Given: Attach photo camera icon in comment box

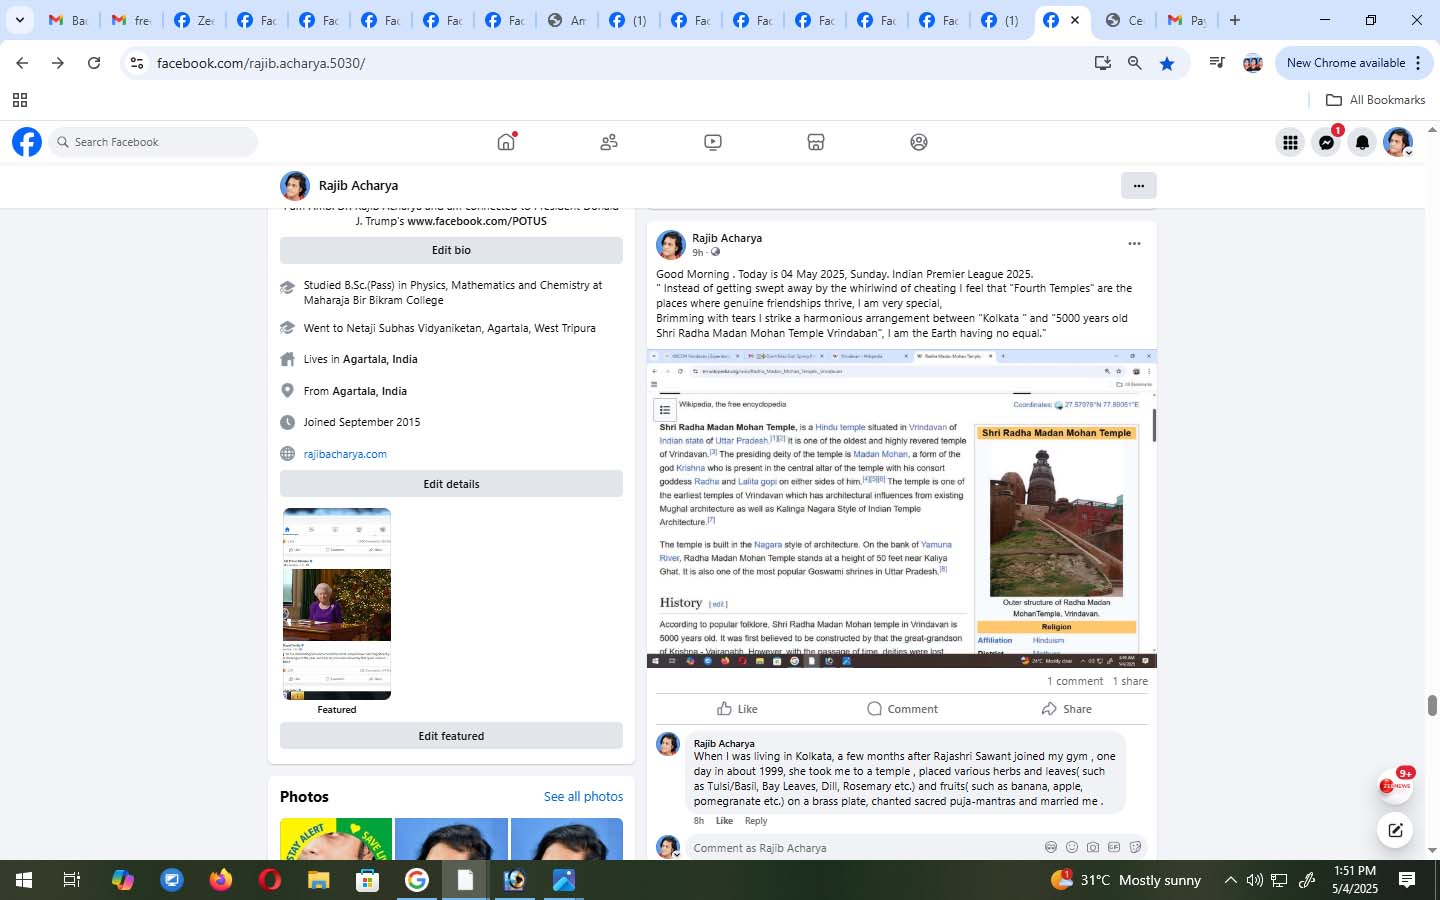Looking at the screenshot, I should [x=1093, y=847].
